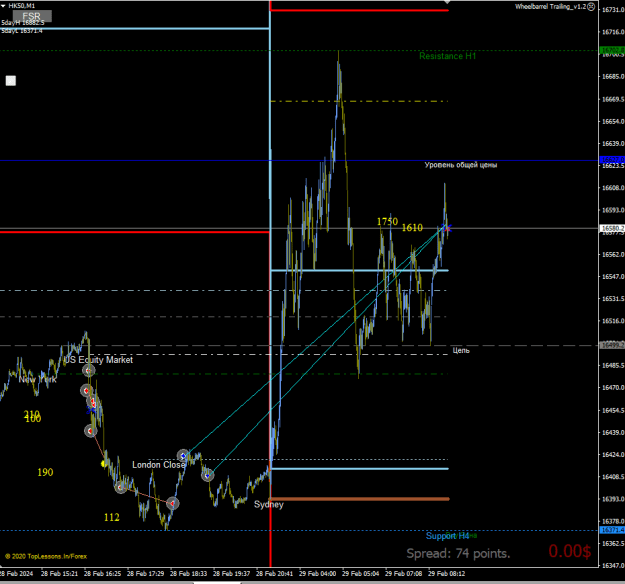
Task: Click the 28 Feb 15:21 time label
Action: click(59, 574)
